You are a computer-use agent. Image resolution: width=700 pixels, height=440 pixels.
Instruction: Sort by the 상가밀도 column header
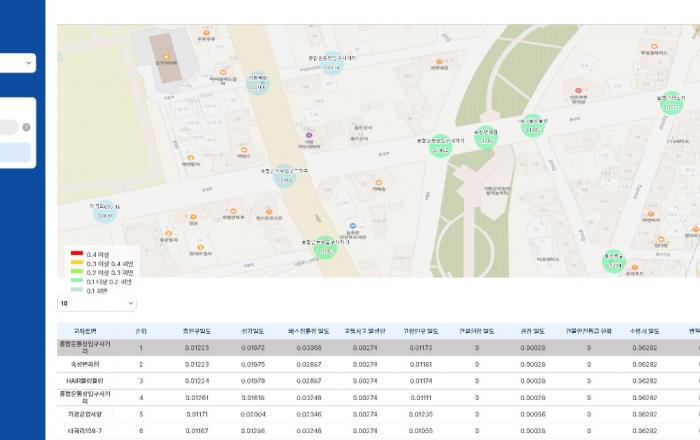pyautogui.click(x=253, y=330)
